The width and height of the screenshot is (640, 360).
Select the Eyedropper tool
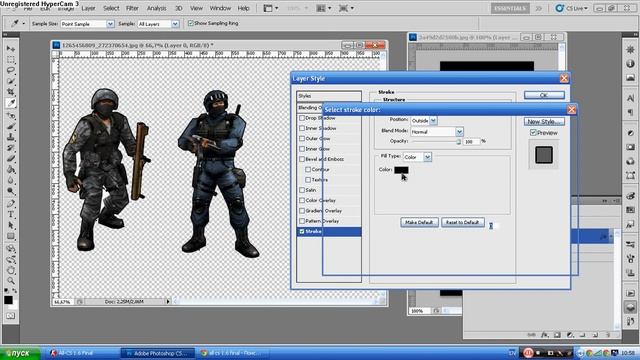pyautogui.click(x=11, y=103)
